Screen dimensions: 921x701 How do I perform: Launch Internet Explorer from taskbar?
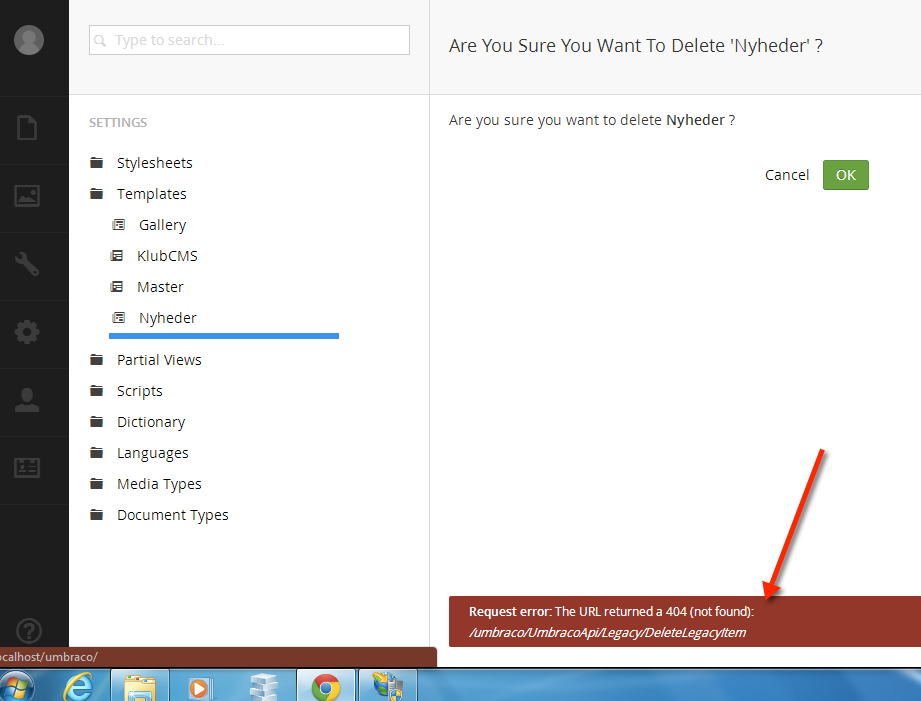click(x=78, y=686)
